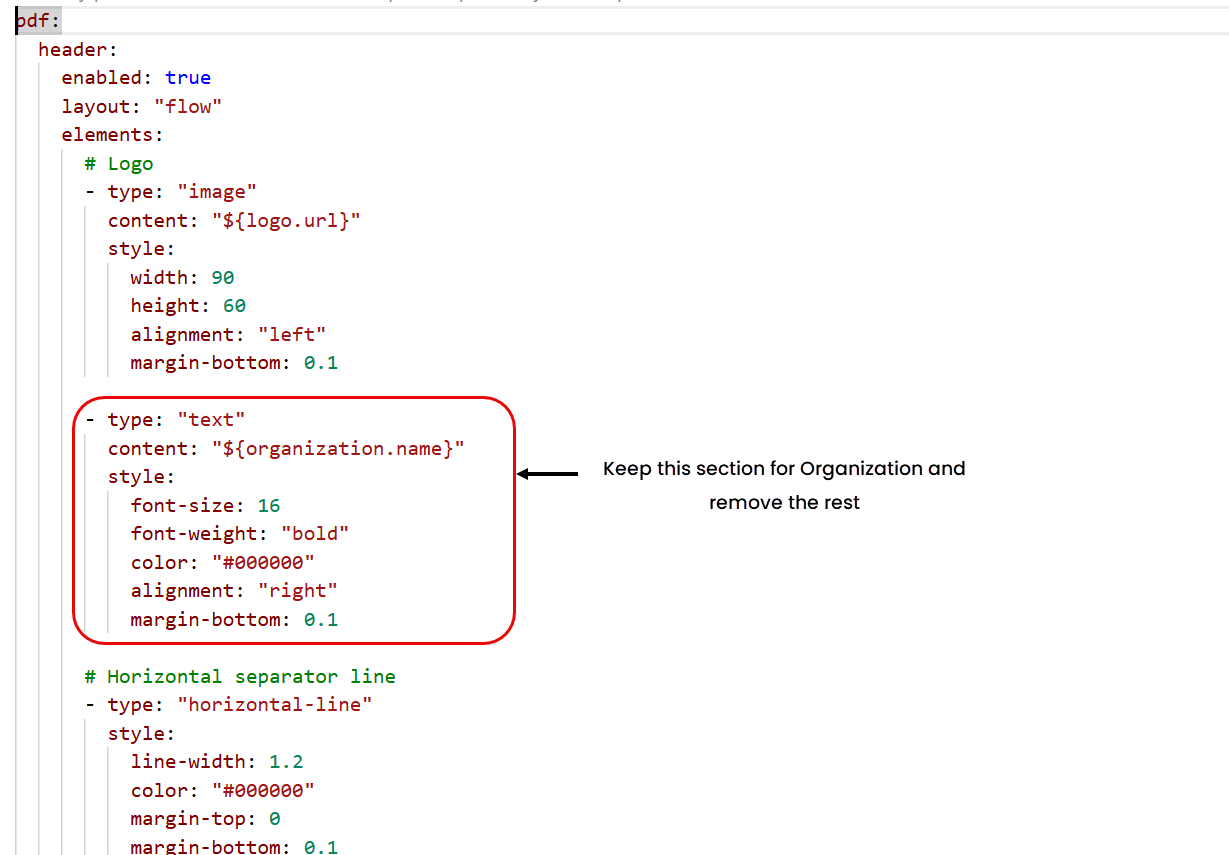Click the "${logo.url}" content string
Viewport: 1229px width, 855px height.
click(x=285, y=220)
